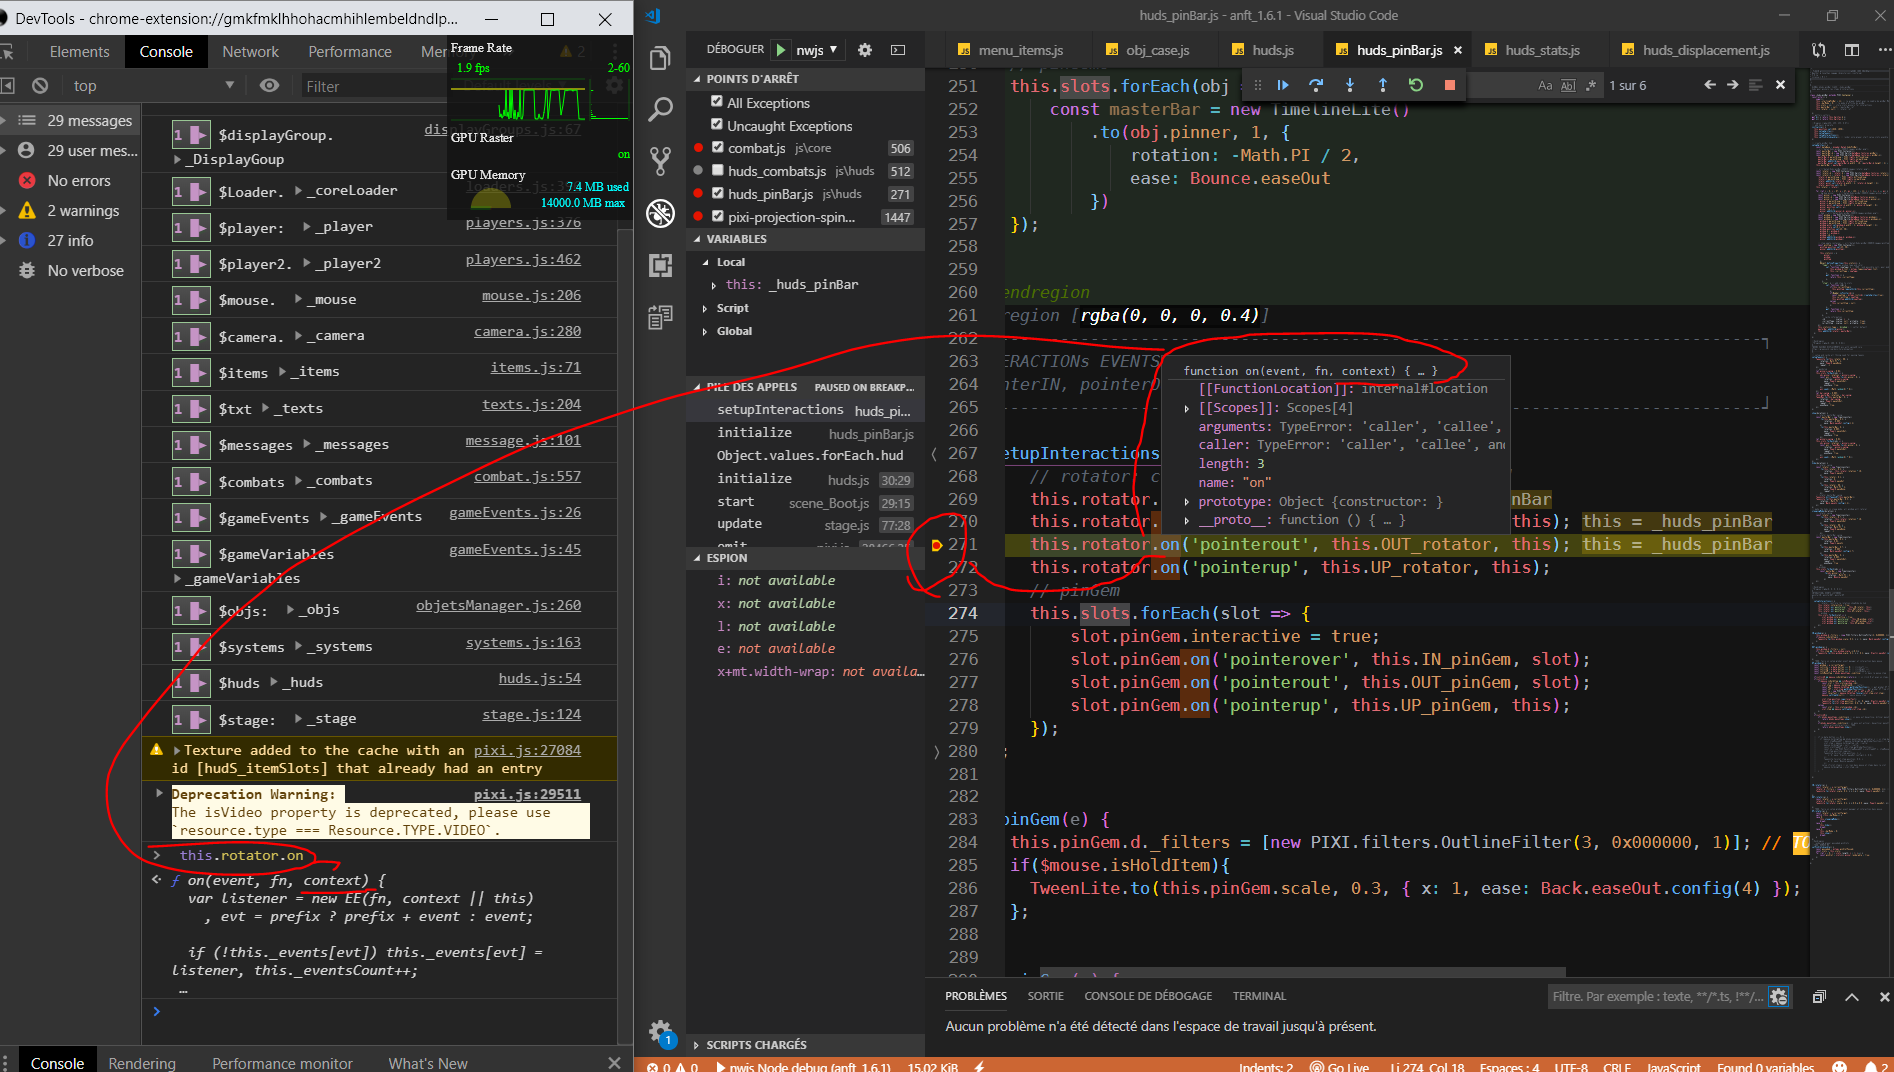The image size is (1894, 1072).
Task: Click the compare changes icon in the editor title bar
Action: coord(1819,50)
